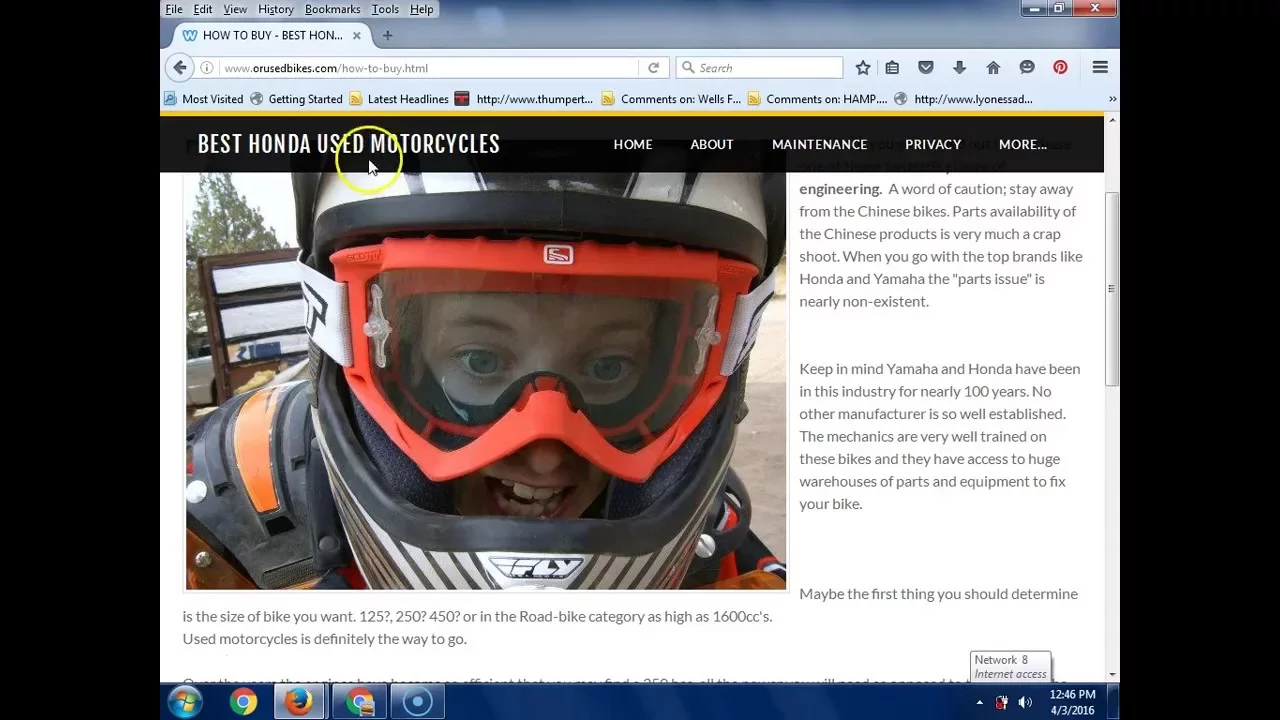The width and height of the screenshot is (1280, 720).
Task: Switch to Firefox in the taskbar
Action: tap(299, 702)
